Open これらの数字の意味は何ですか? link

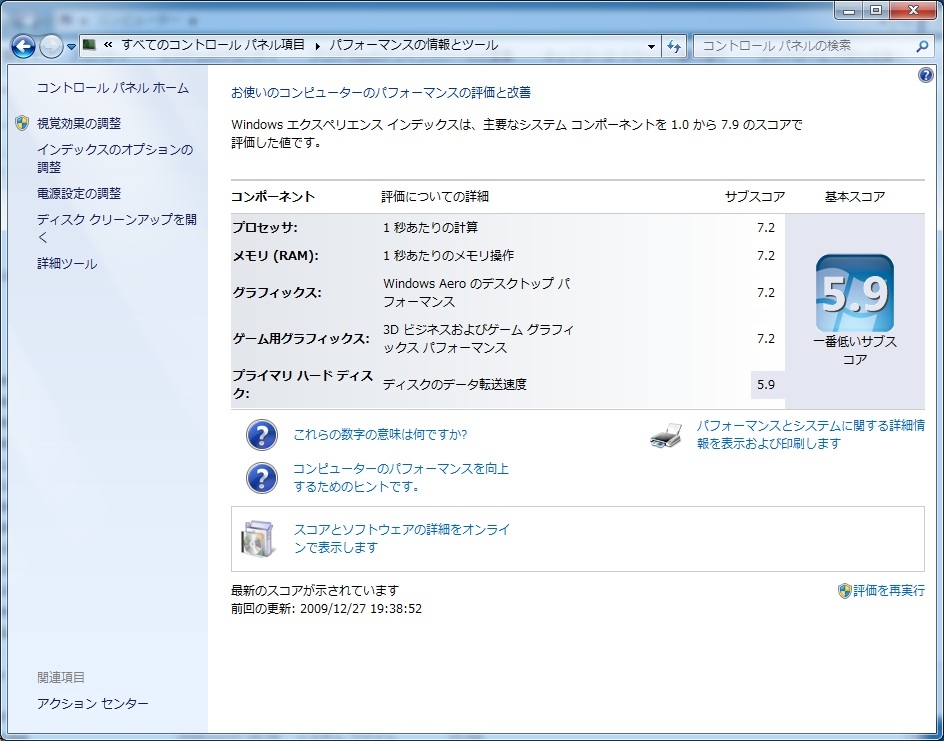tap(380, 435)
